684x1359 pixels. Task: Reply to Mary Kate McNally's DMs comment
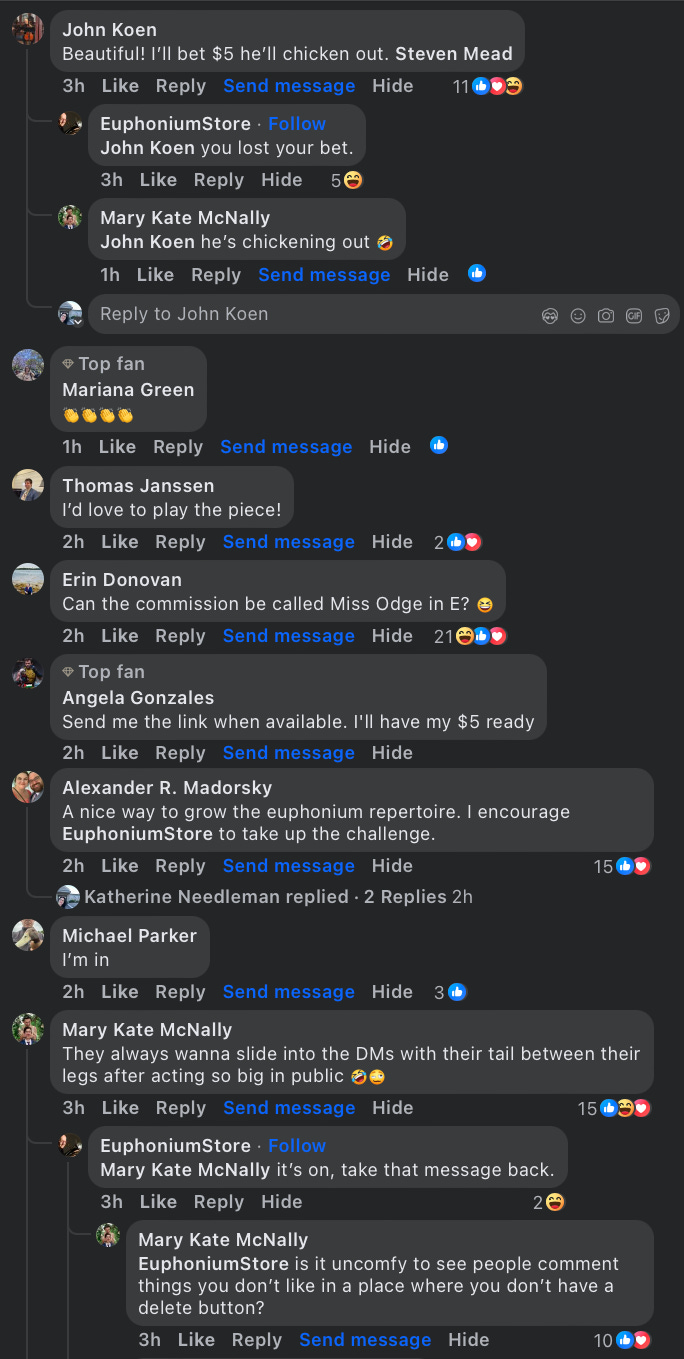(181, 1108)
